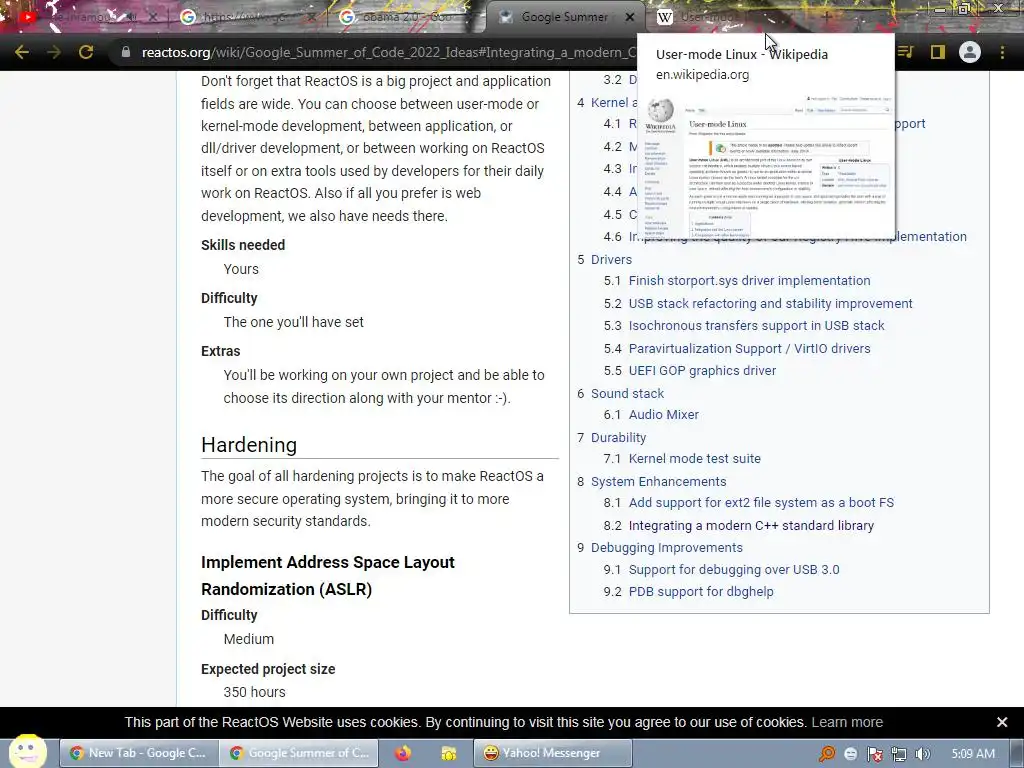Go back using the browser back arrow
The height and width of the screenshot is (768, 1024).
tap(22, 52)
